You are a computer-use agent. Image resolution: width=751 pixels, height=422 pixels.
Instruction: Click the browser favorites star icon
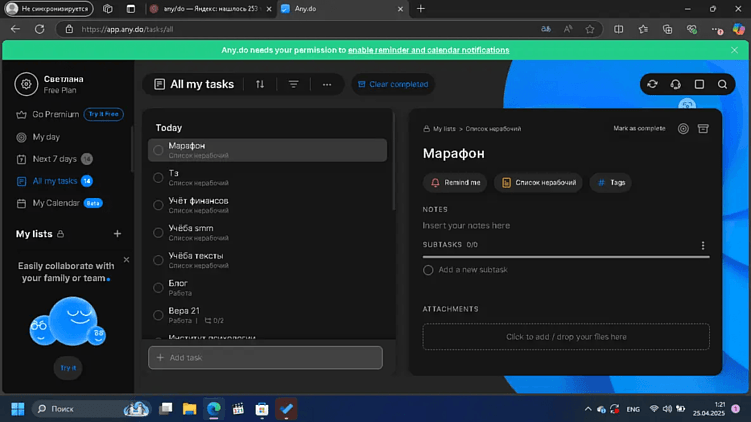point(590,29)
